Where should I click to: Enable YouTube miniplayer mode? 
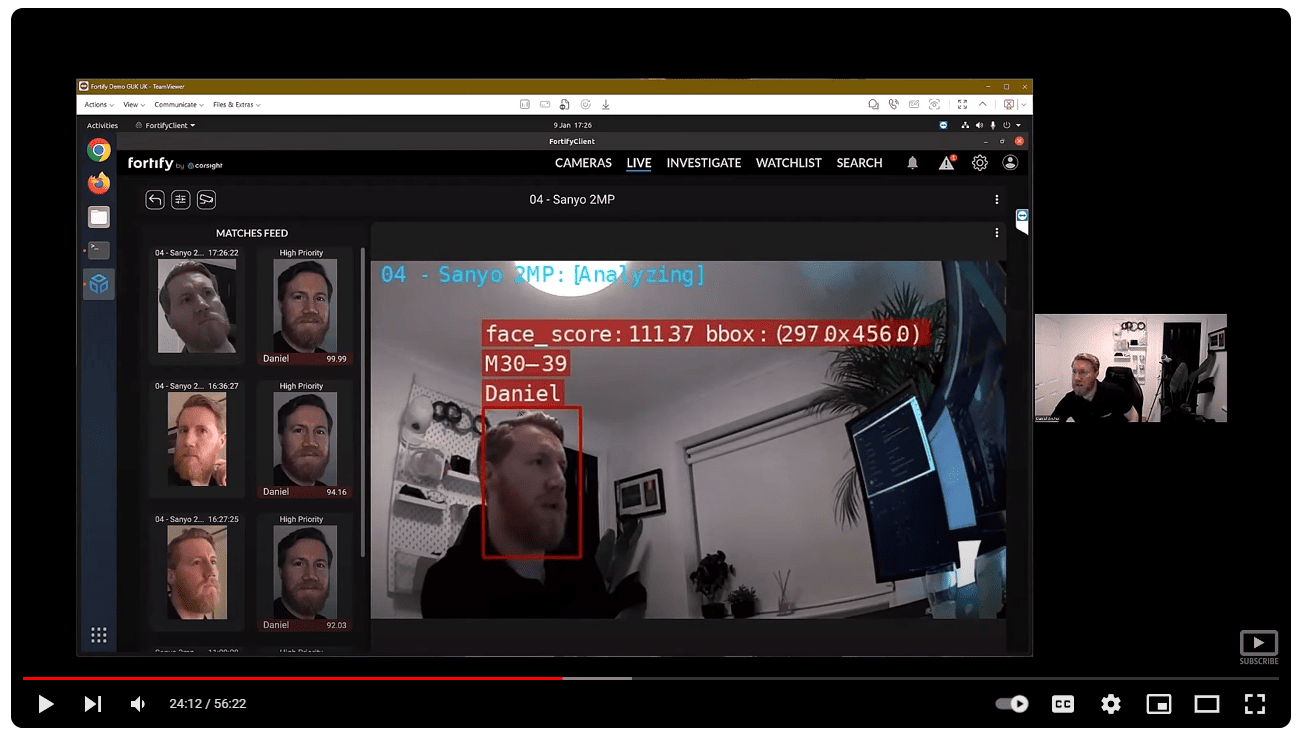pos(1158,704)
